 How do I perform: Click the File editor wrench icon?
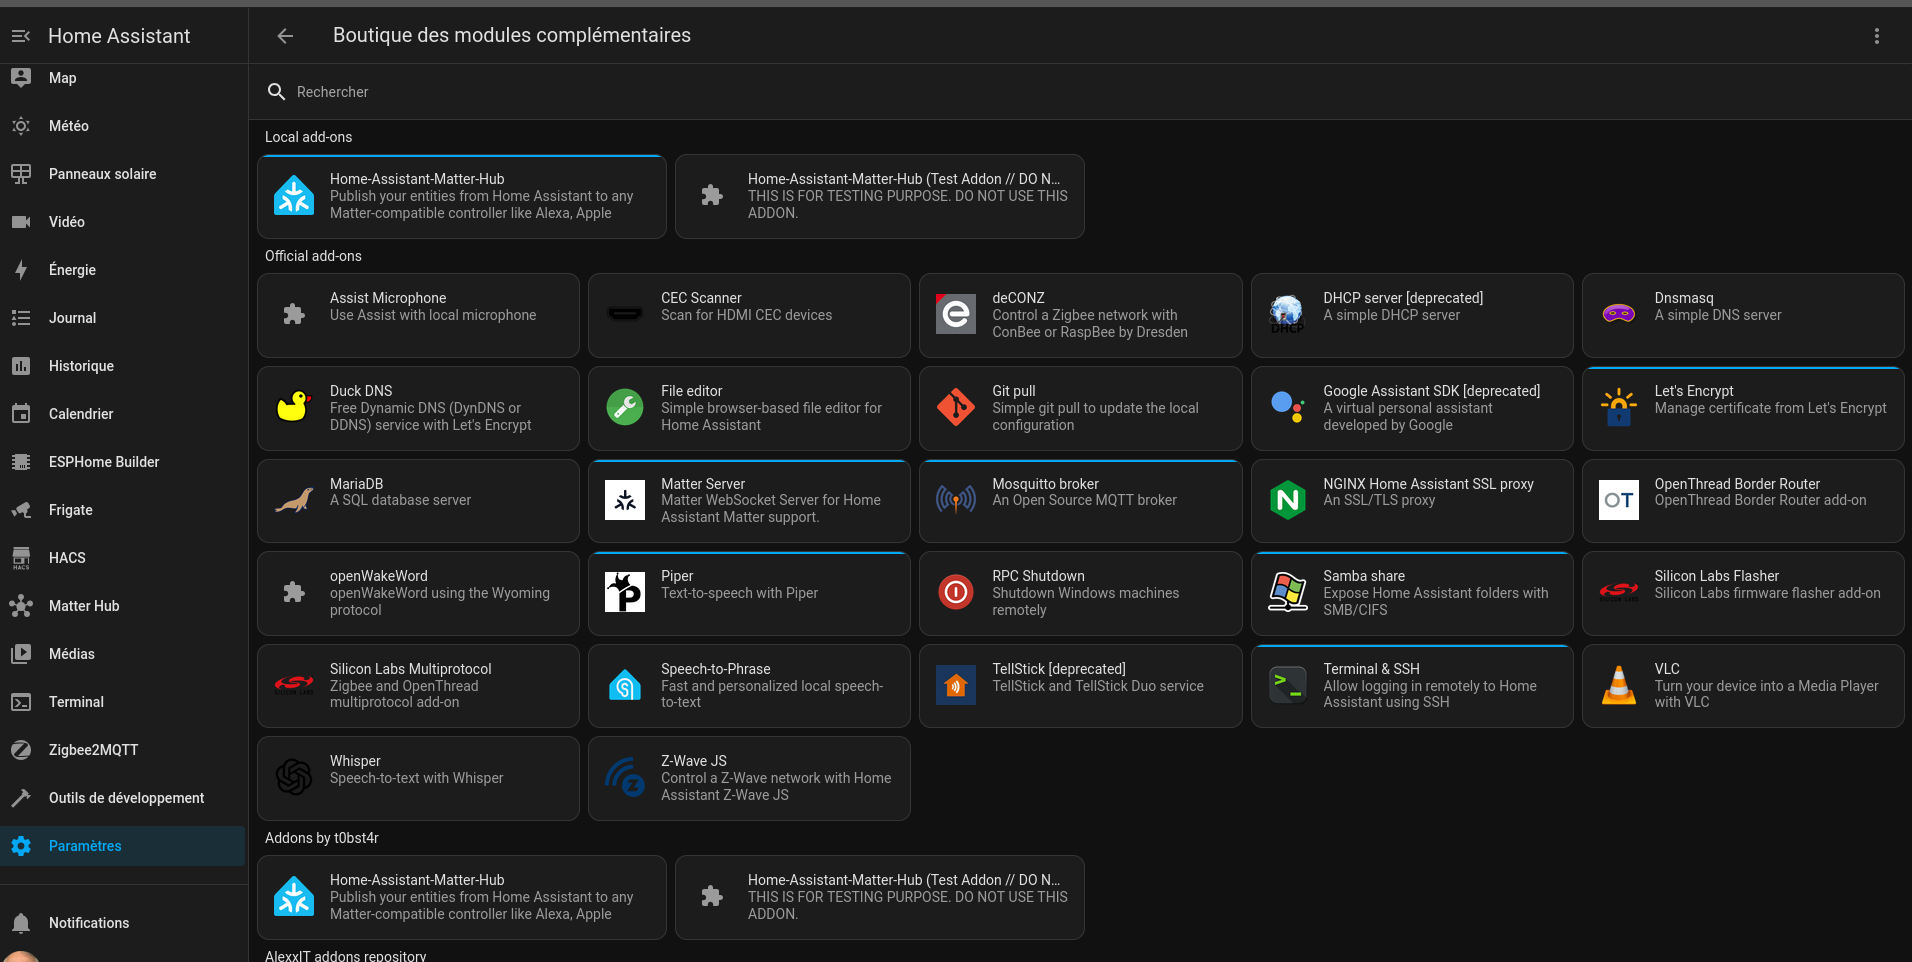(625, 407)
